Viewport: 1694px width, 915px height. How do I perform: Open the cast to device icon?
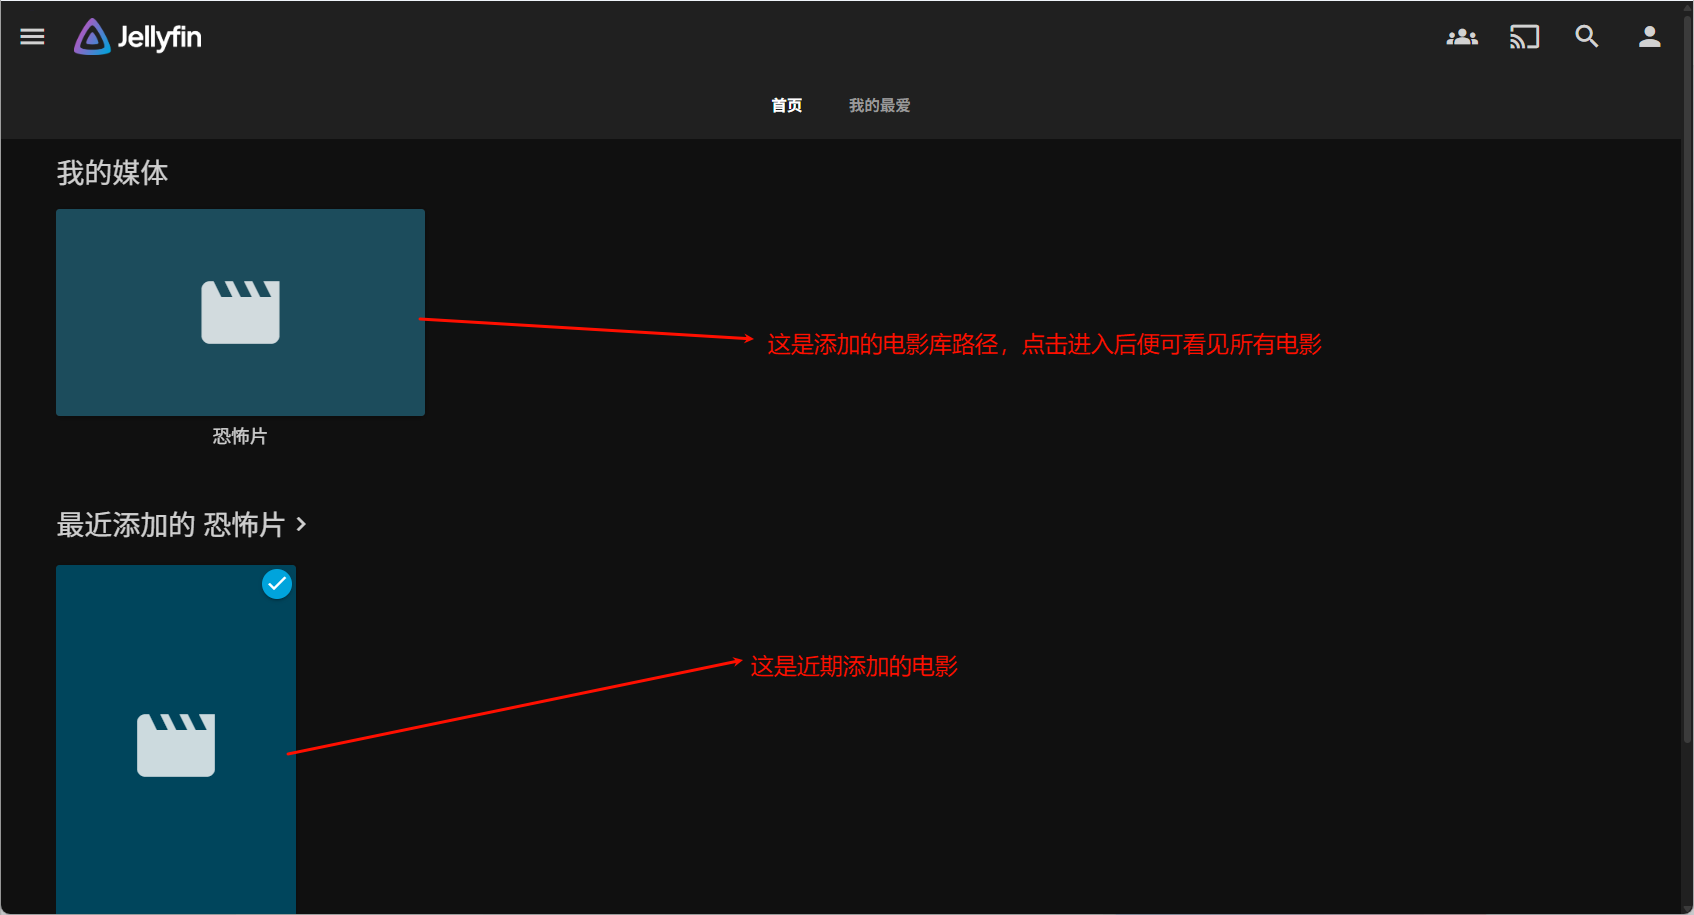[1524, 37]
